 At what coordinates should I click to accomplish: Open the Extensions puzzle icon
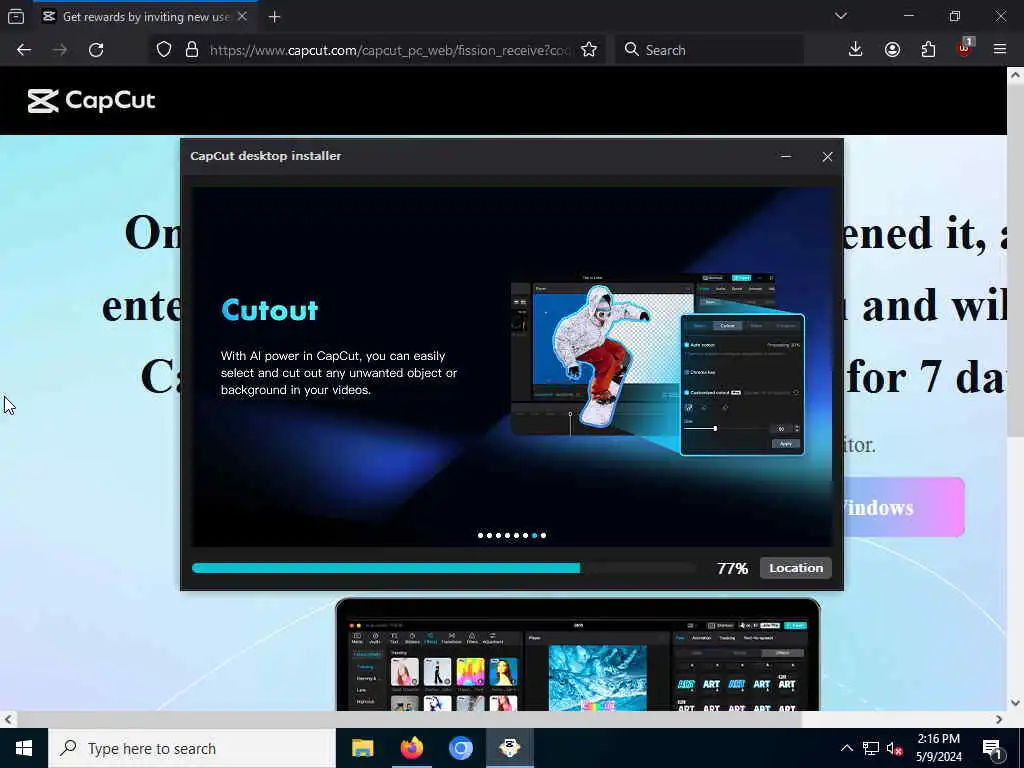click(928, 50)
